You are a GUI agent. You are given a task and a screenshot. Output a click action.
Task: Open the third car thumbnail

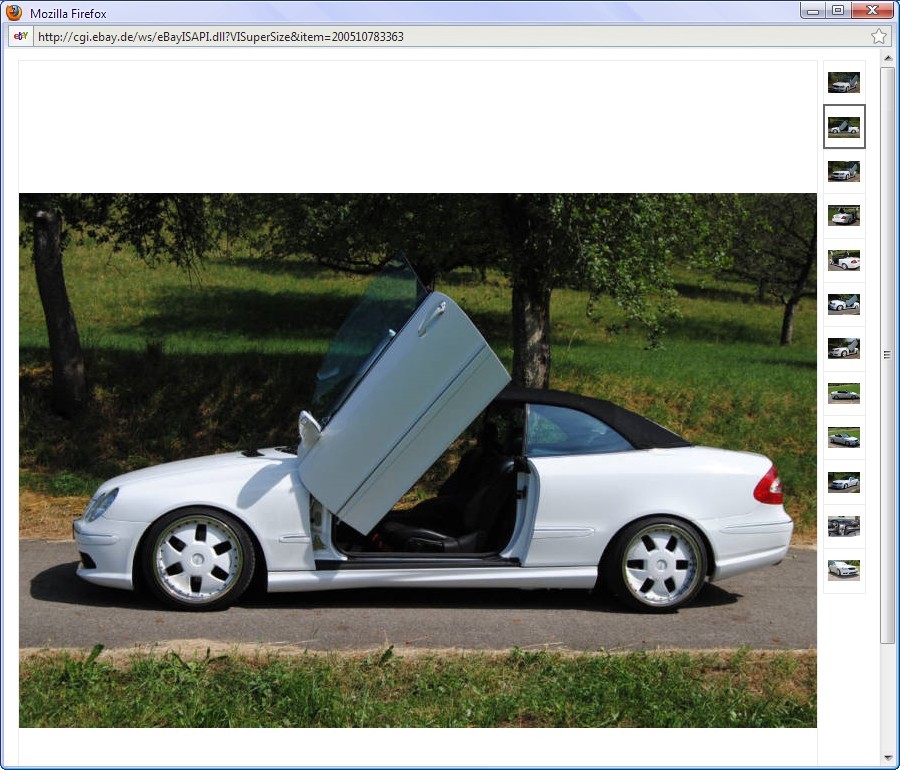click(x=843, y=171)
